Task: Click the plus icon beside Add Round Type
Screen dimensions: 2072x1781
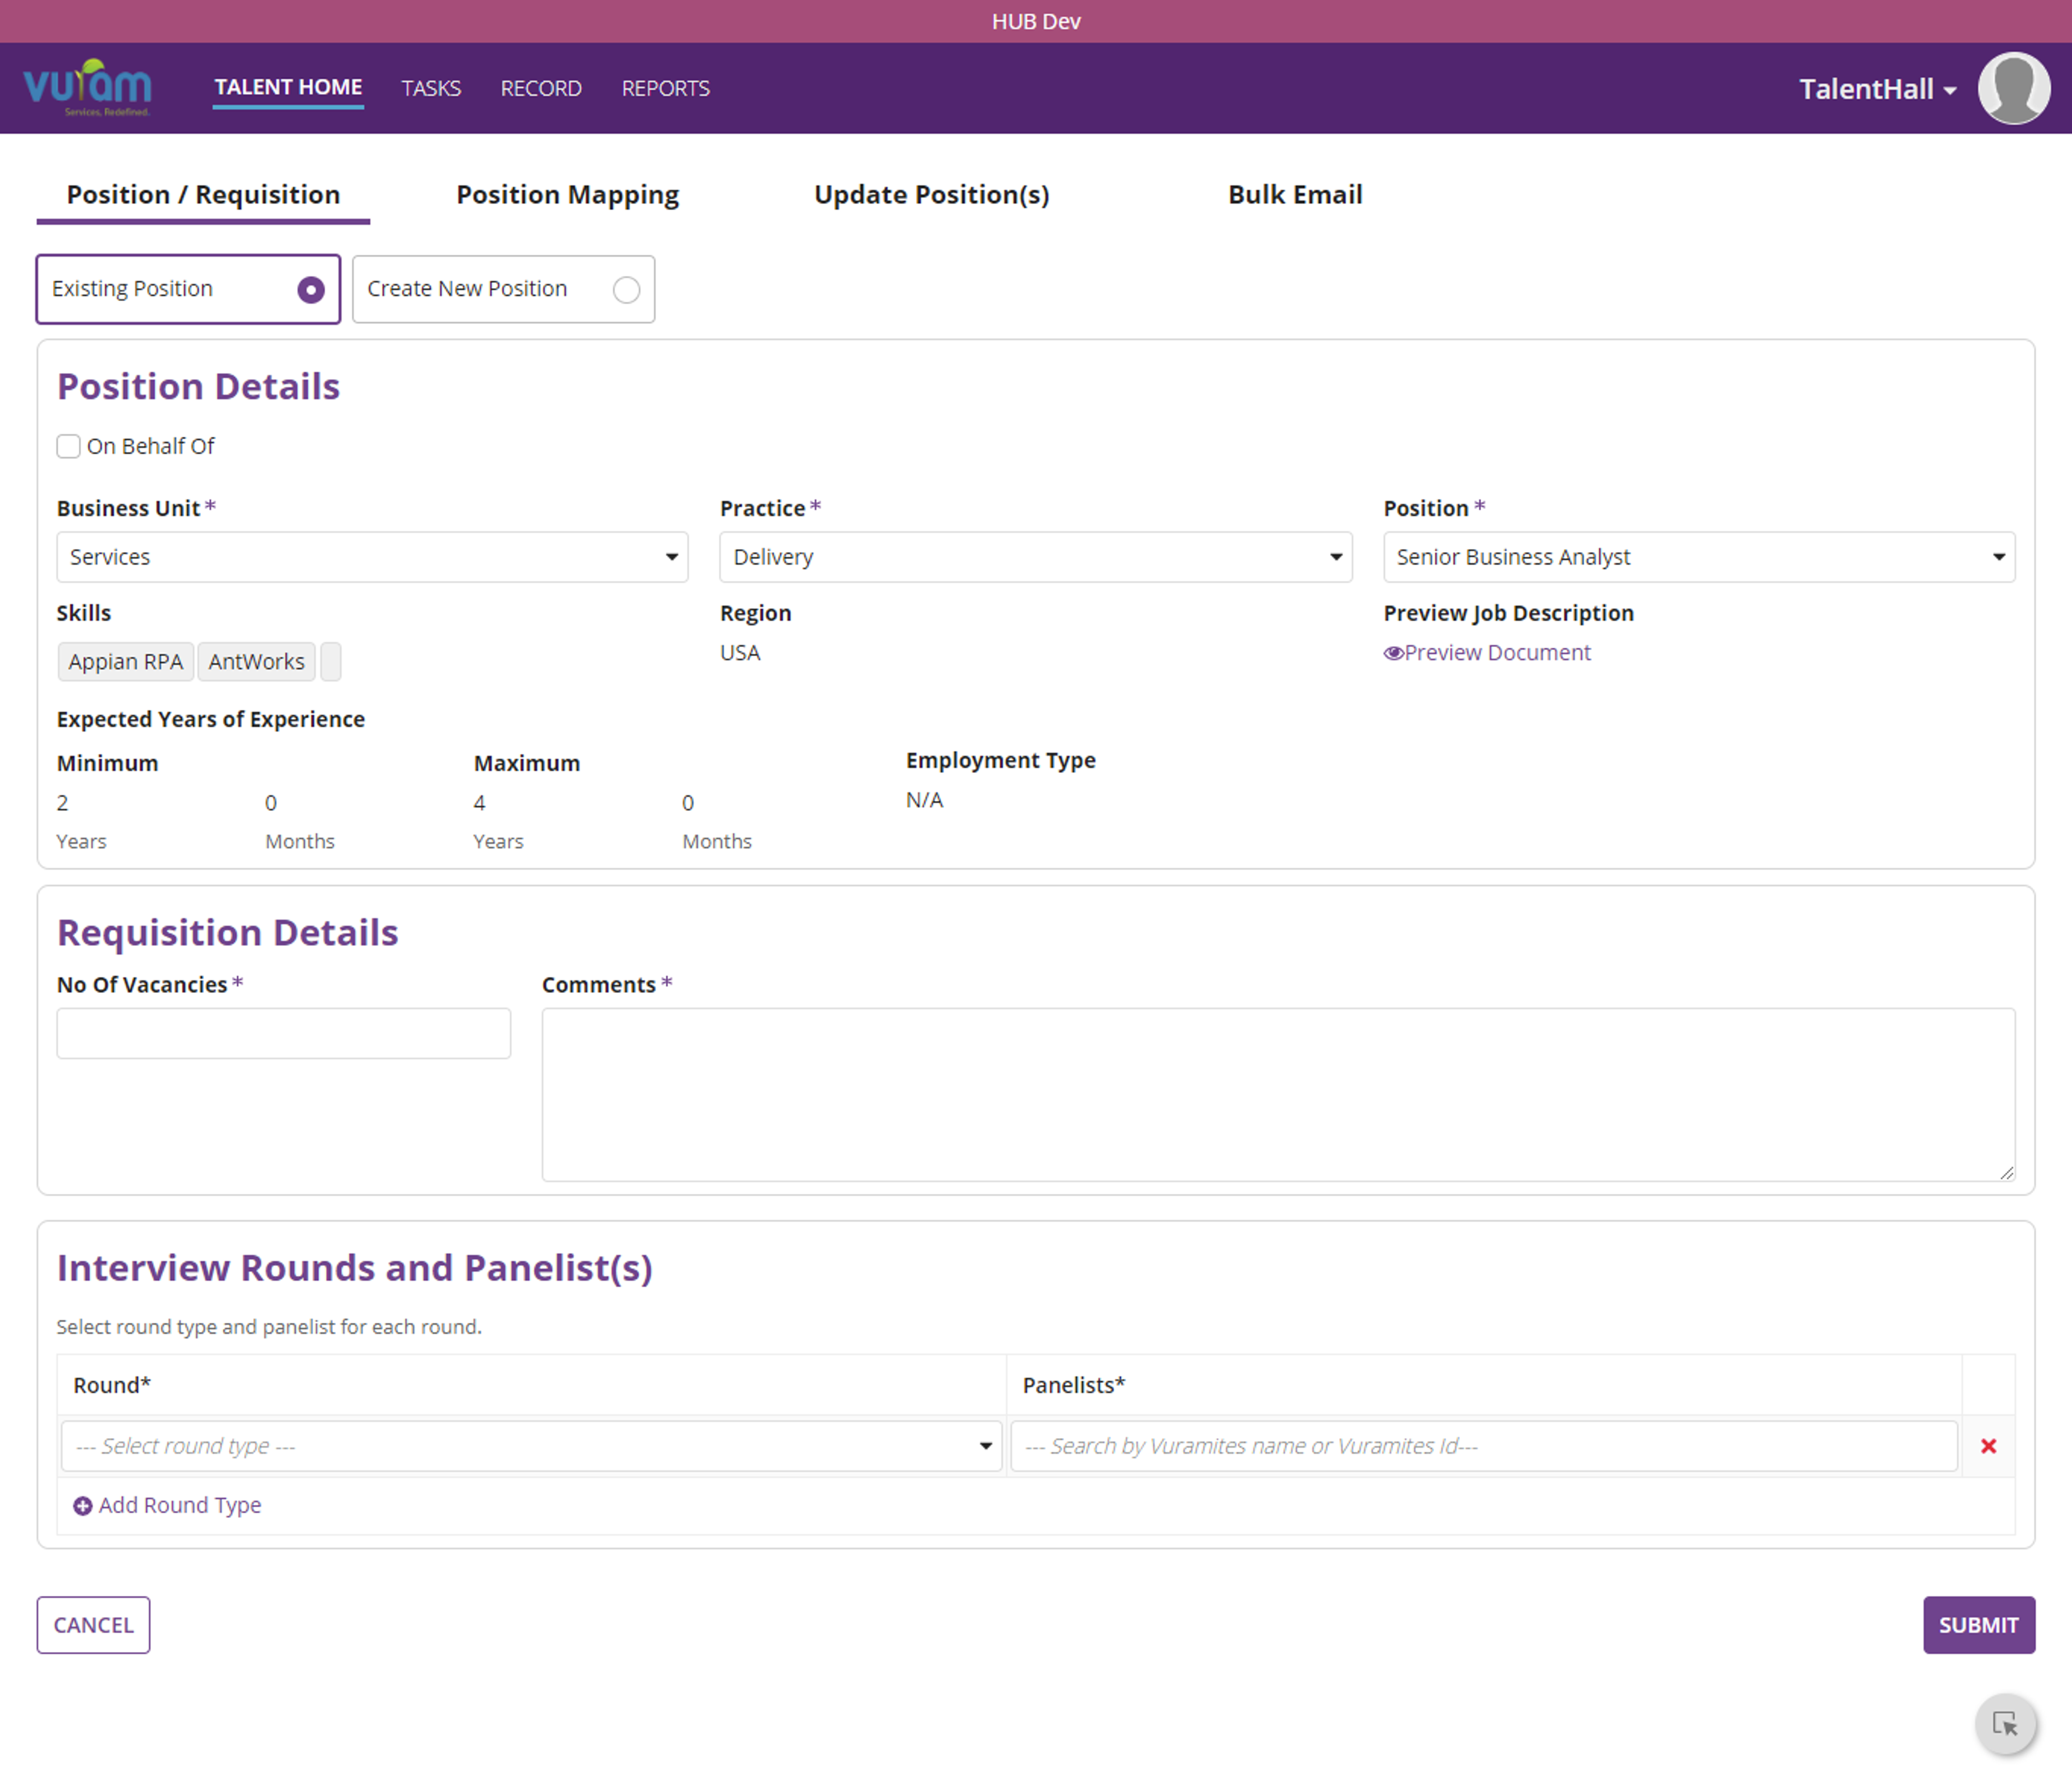Action: (x=83, y=1506)
